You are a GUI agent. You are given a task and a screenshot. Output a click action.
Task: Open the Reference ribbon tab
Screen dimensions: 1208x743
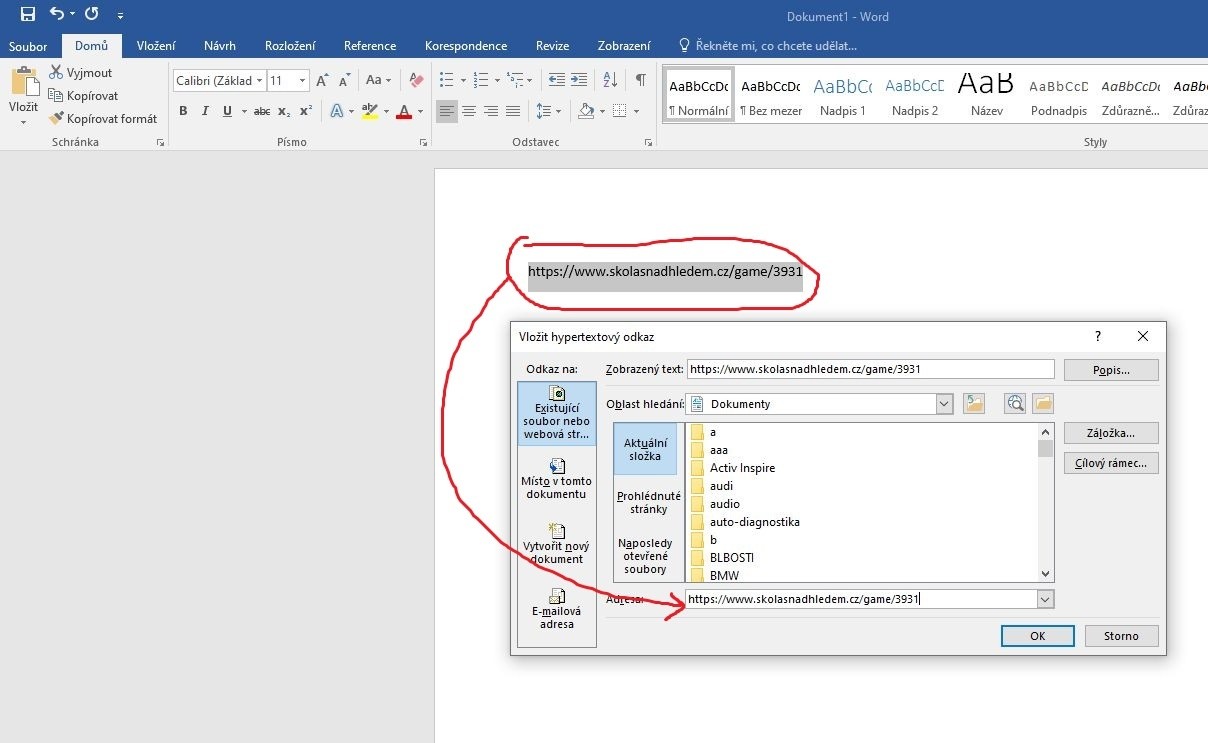pos(369,46)
